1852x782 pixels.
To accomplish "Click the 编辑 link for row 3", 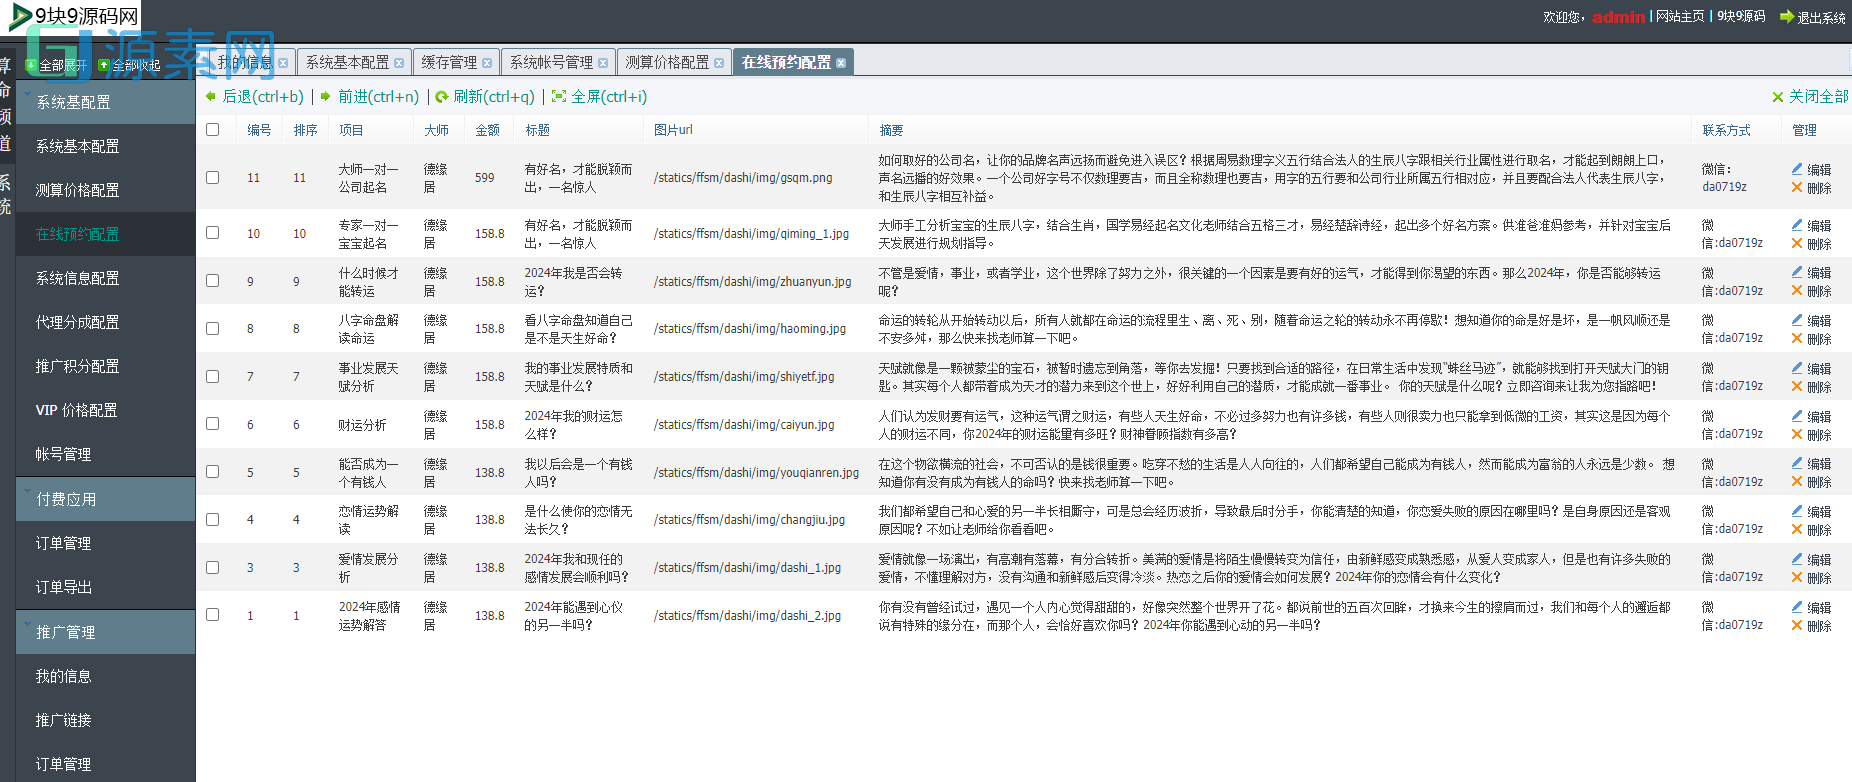I will [x=1819, y=559].
